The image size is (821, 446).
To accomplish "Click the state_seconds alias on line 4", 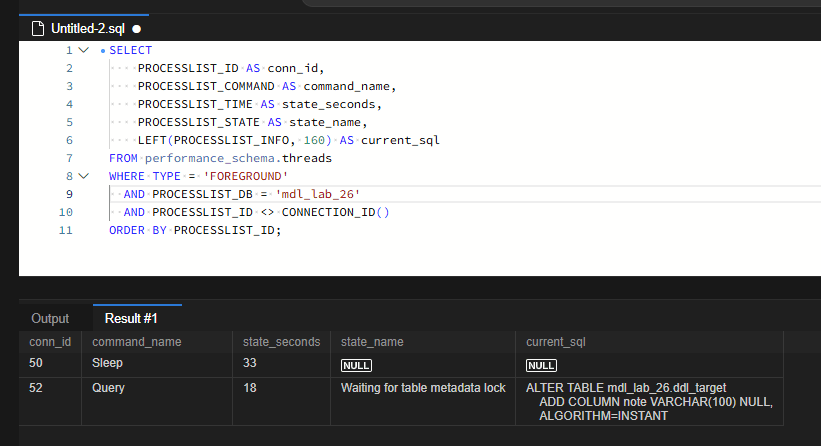I will click(x=328, y=104).
